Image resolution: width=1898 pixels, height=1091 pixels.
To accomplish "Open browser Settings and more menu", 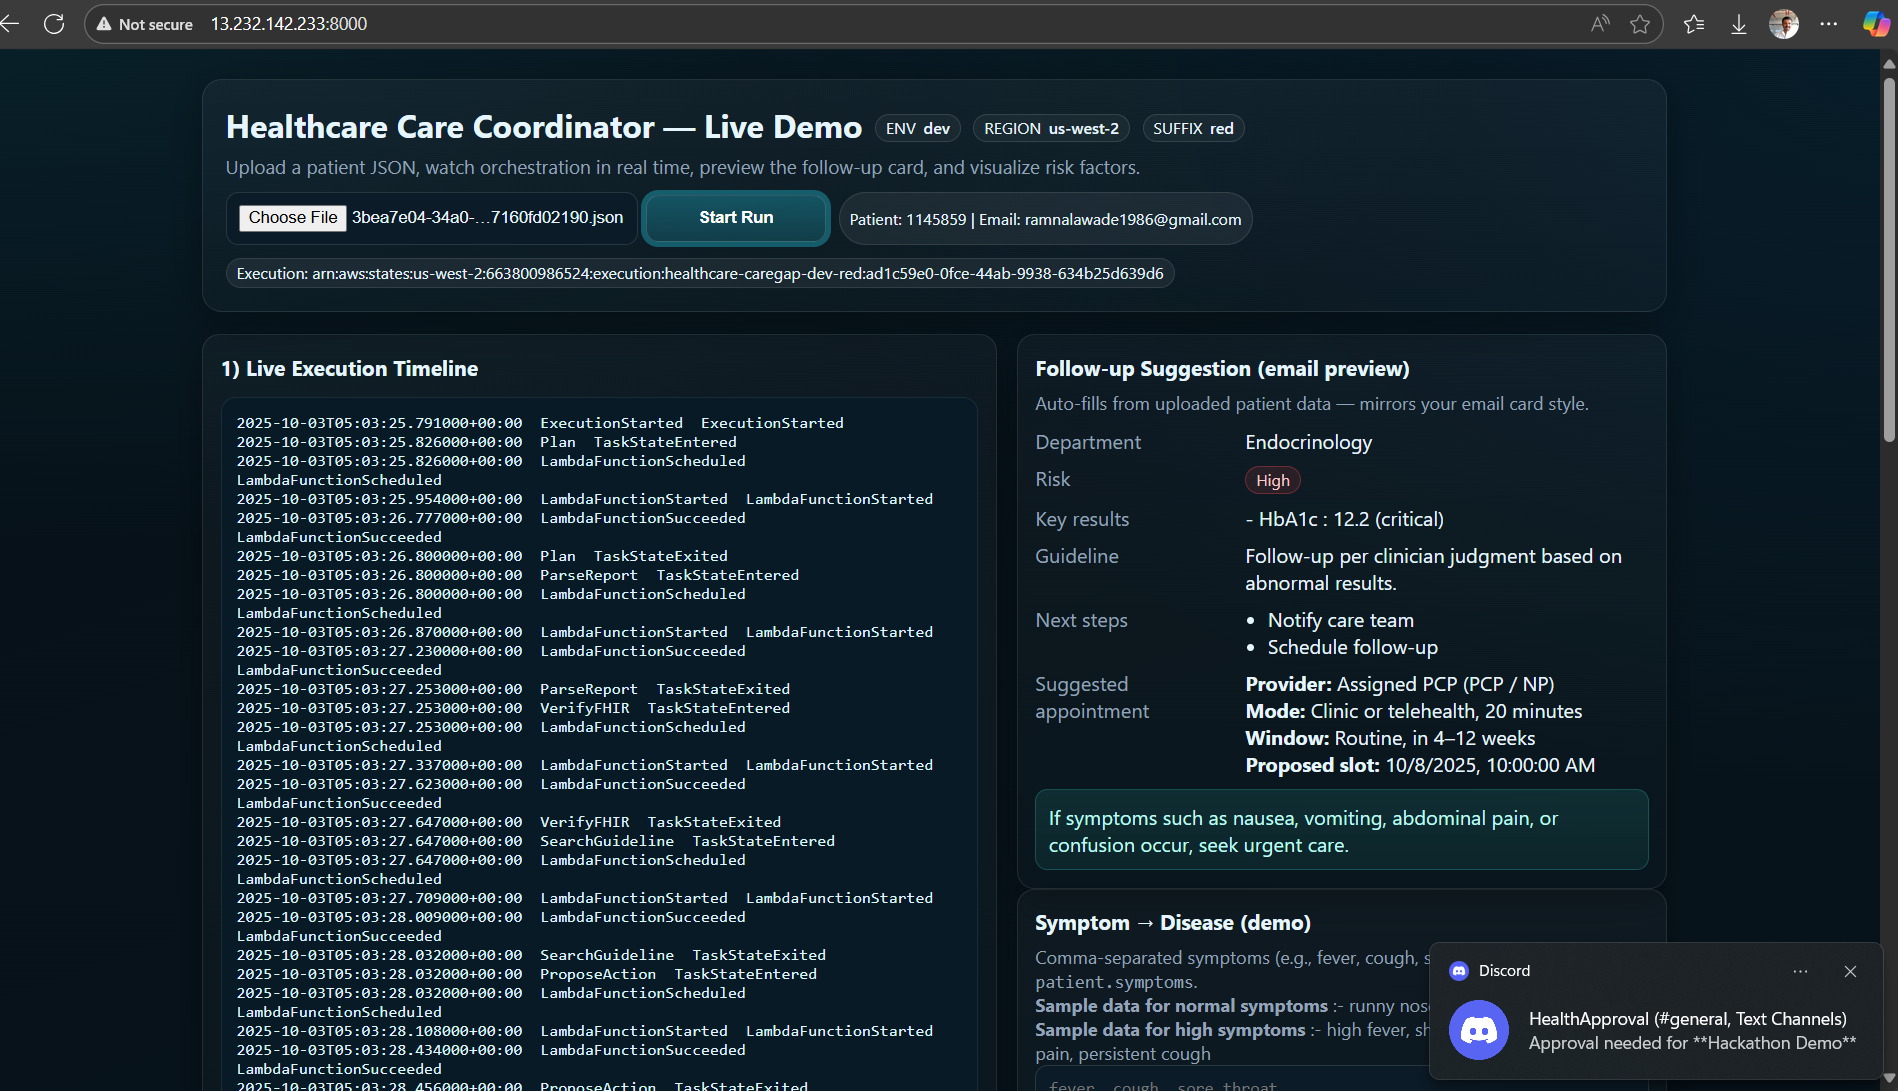I will [x=1829, y=24].
